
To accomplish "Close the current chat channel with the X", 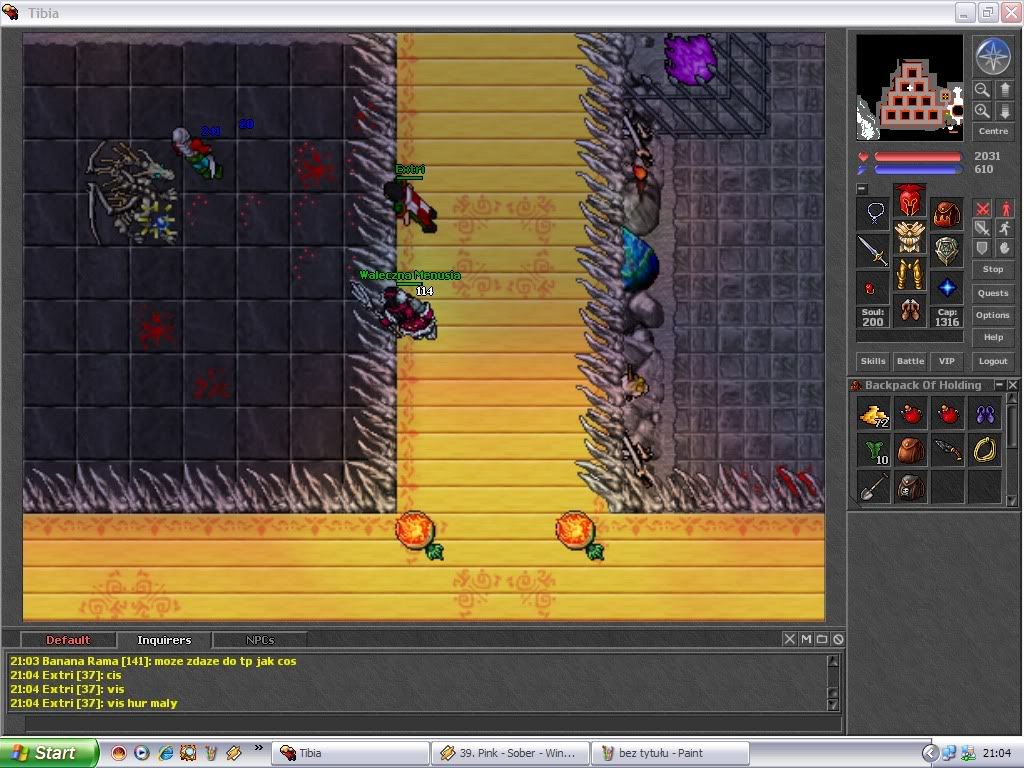I will [x=790, y=639].
